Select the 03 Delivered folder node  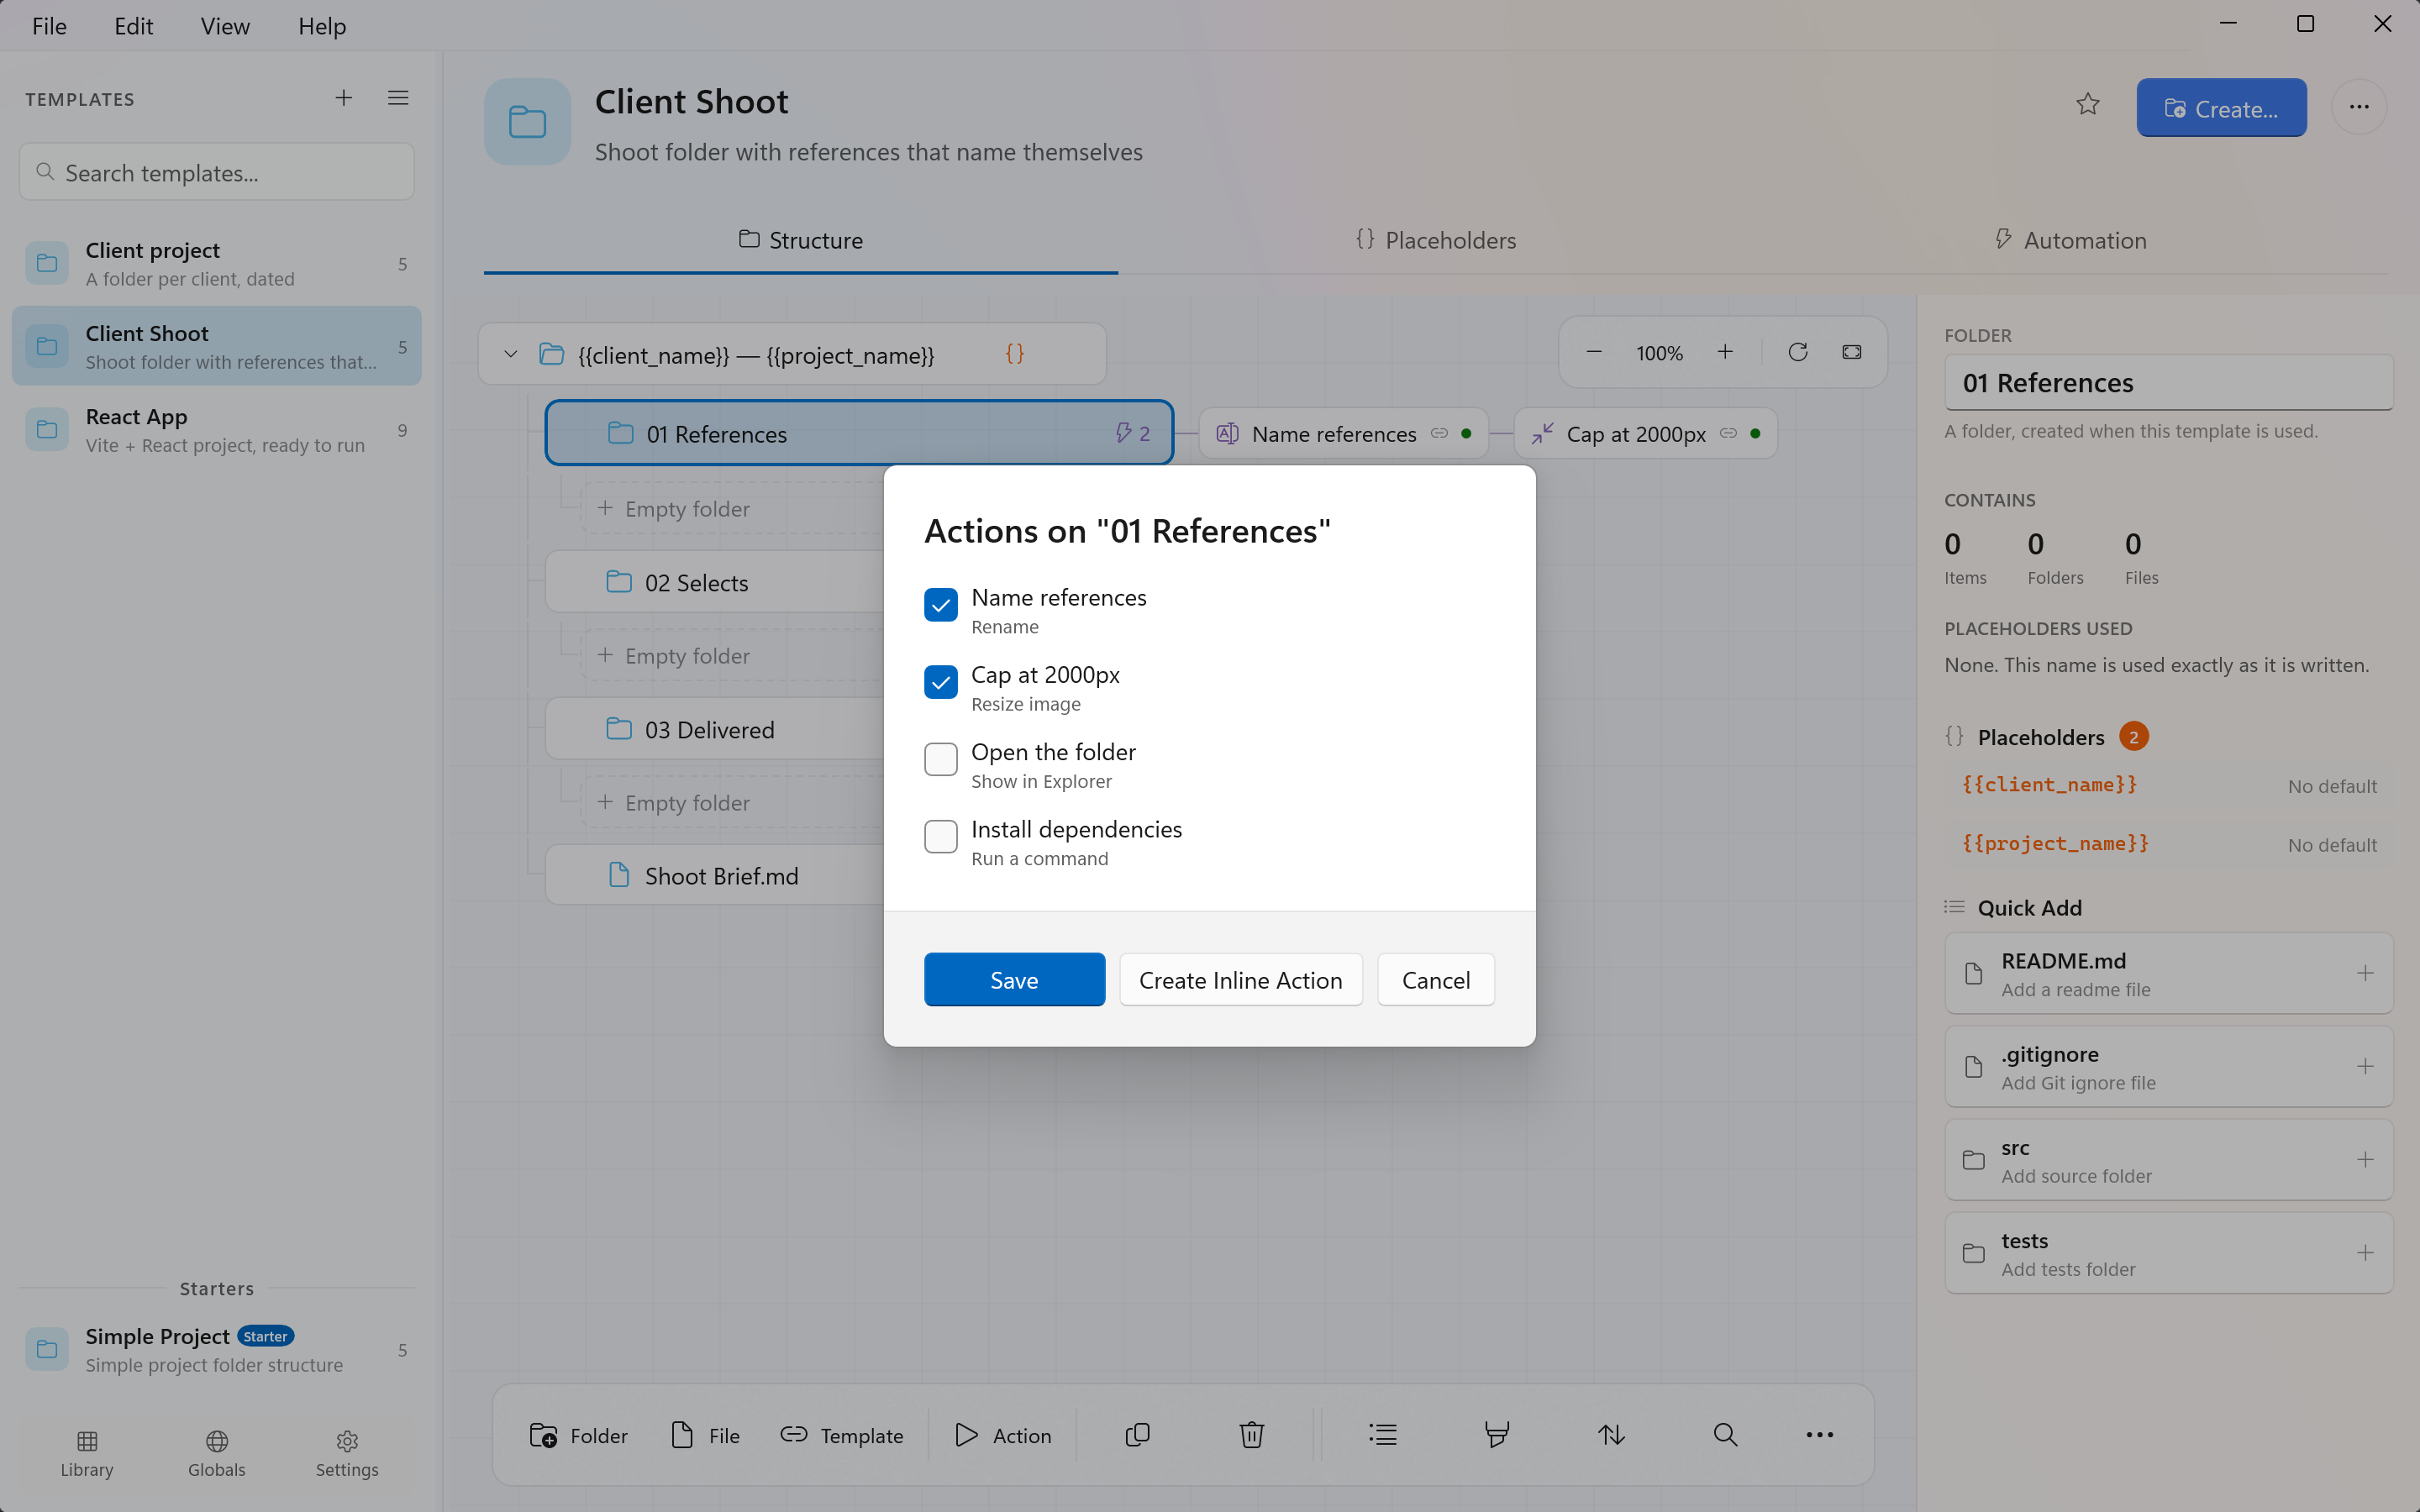[715, 730]
